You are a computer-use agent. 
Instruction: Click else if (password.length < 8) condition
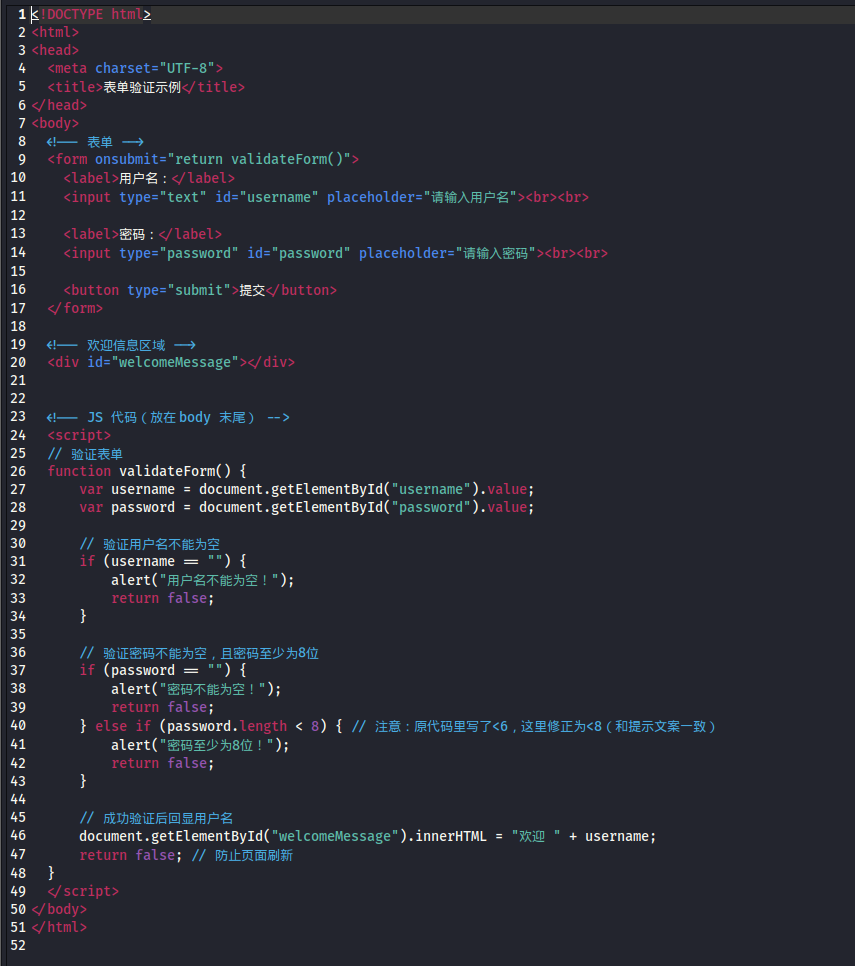point(211,726)
